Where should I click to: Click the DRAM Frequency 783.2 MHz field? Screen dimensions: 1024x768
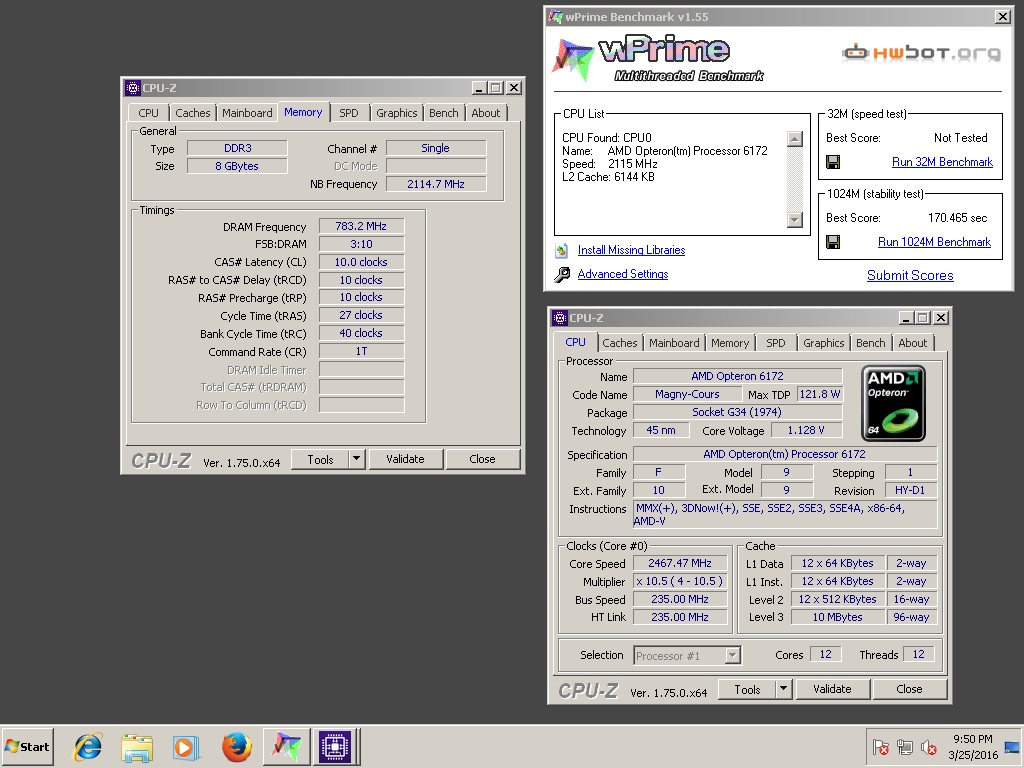click(x=361, y=226)
